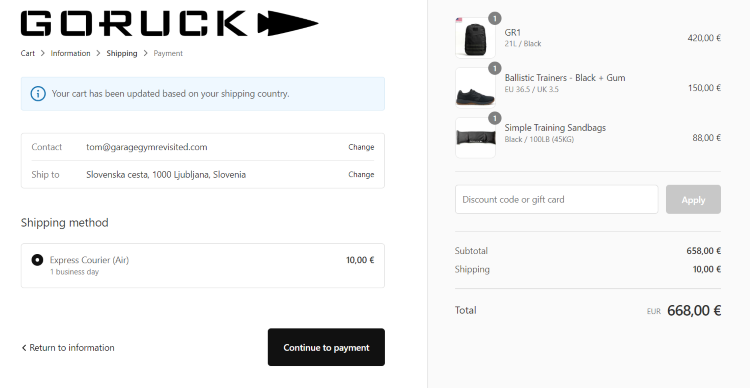Click quantity badge on Sandbags item

[495, 118]
